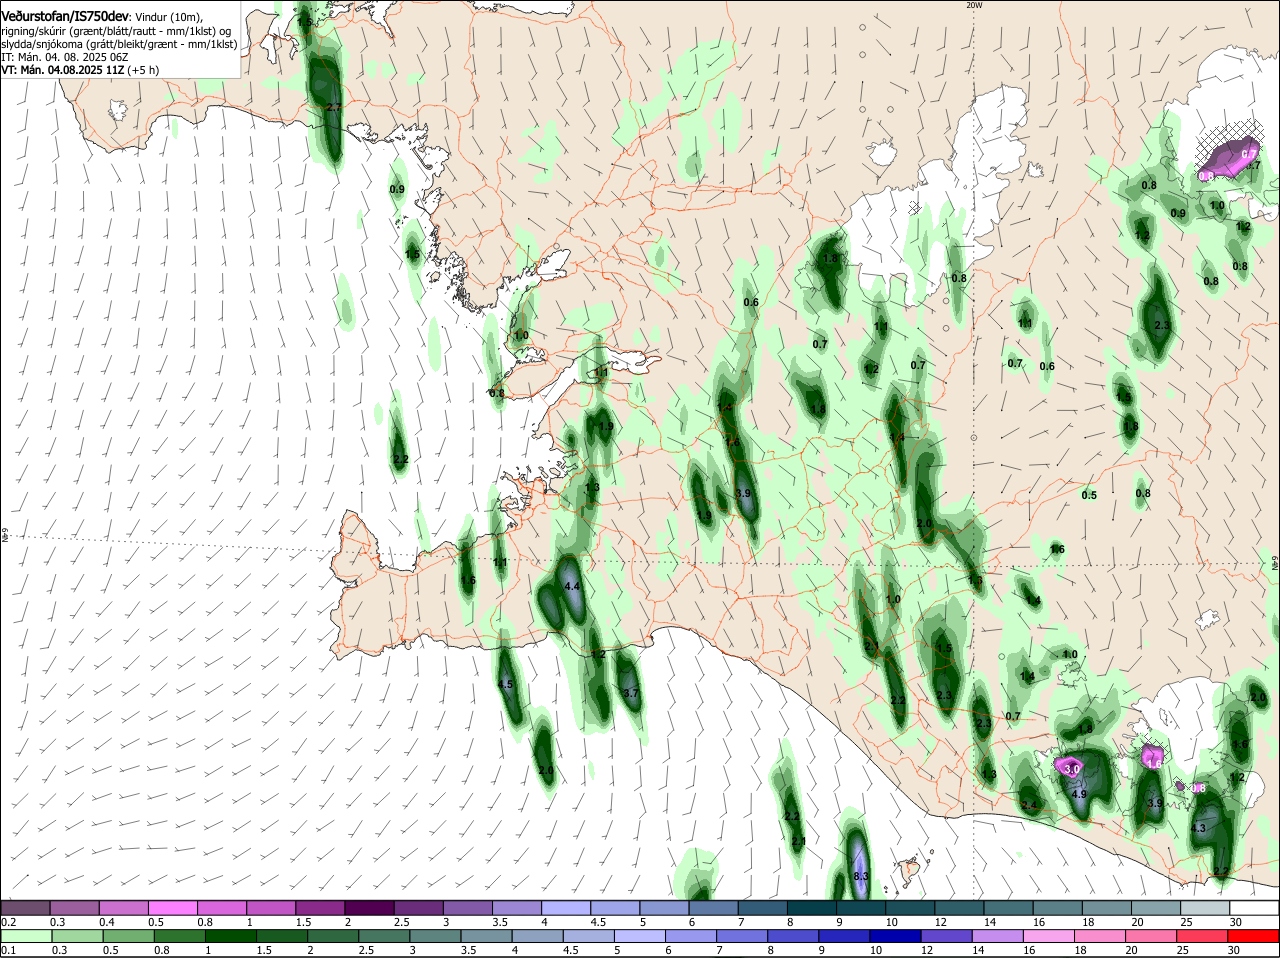The width and height of the screenshot is (1280, 958).
Task: Click the rain legend swatch labeled 20
Action: 1152,935
